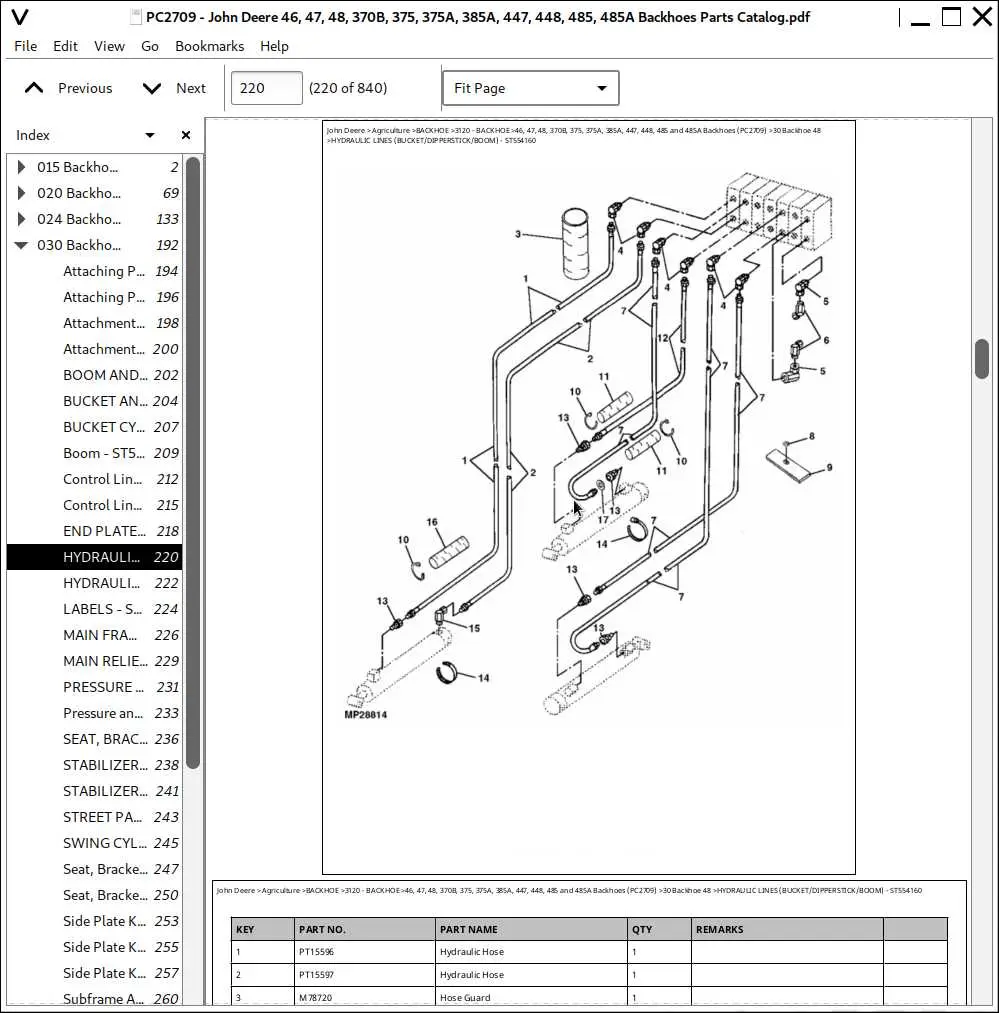999x1013 pixels.
Task: Expand the 020 Backhoe bookmark
Action: pos(21,193)
